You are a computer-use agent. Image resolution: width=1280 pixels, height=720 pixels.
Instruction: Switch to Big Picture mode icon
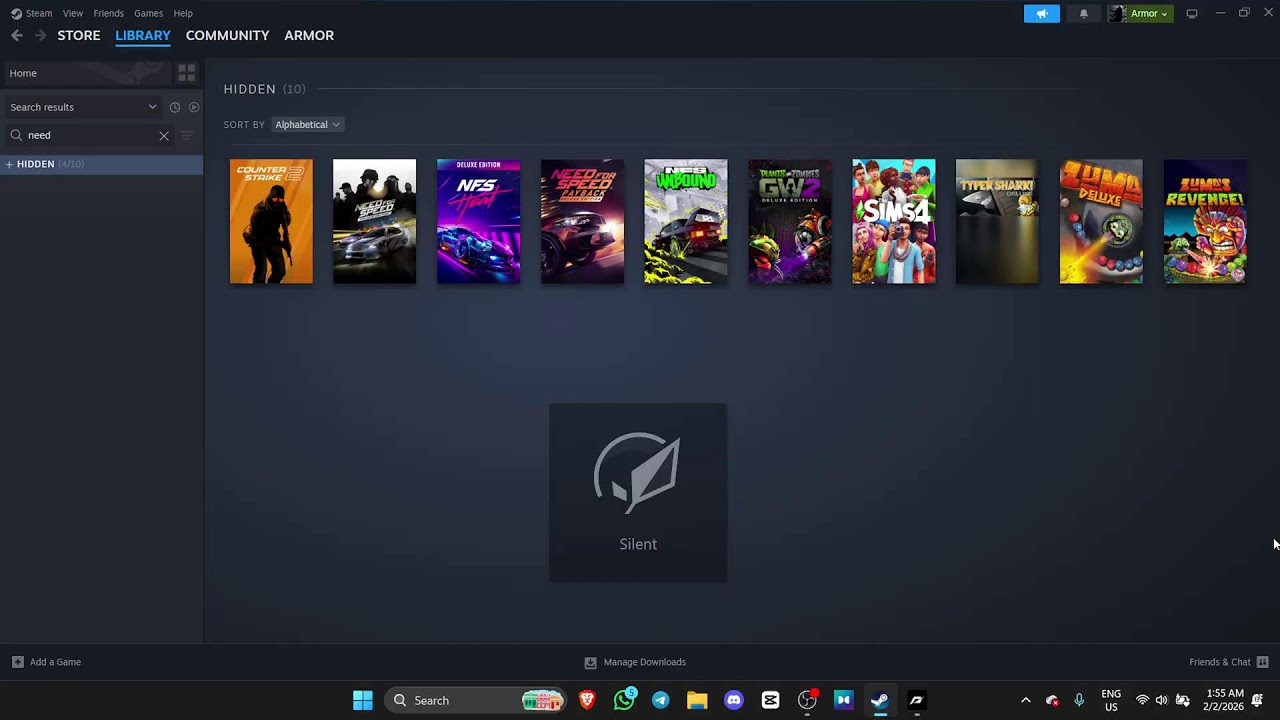[1192, 13]
